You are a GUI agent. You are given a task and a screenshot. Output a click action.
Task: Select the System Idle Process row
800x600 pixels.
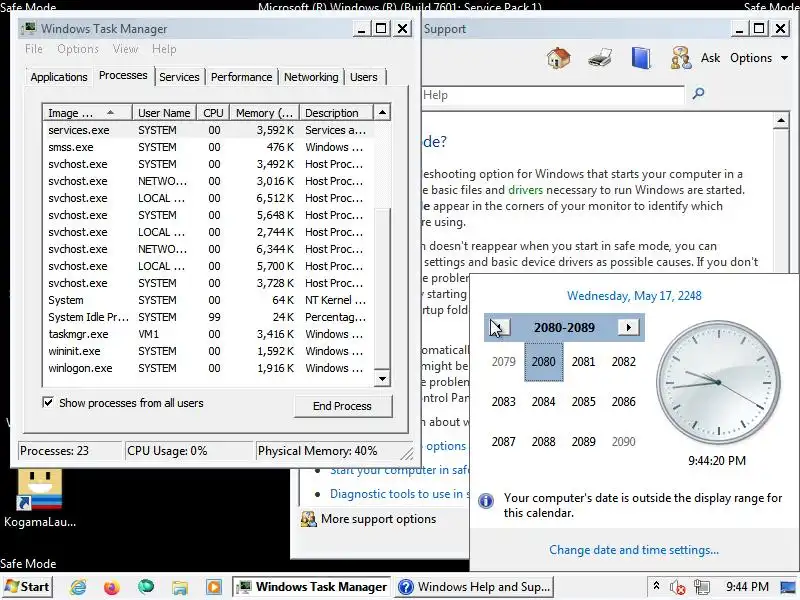coord(208,317)
